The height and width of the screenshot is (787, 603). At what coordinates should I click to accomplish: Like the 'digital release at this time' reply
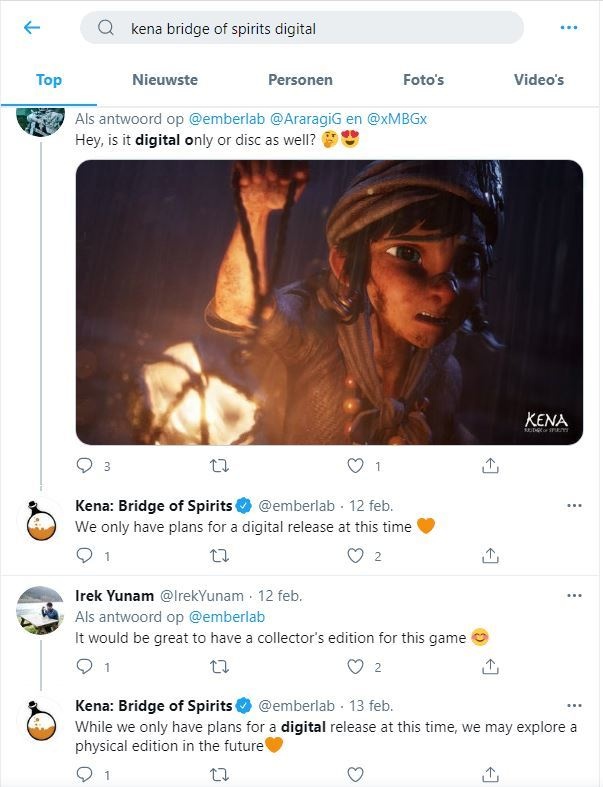(355, 556)
